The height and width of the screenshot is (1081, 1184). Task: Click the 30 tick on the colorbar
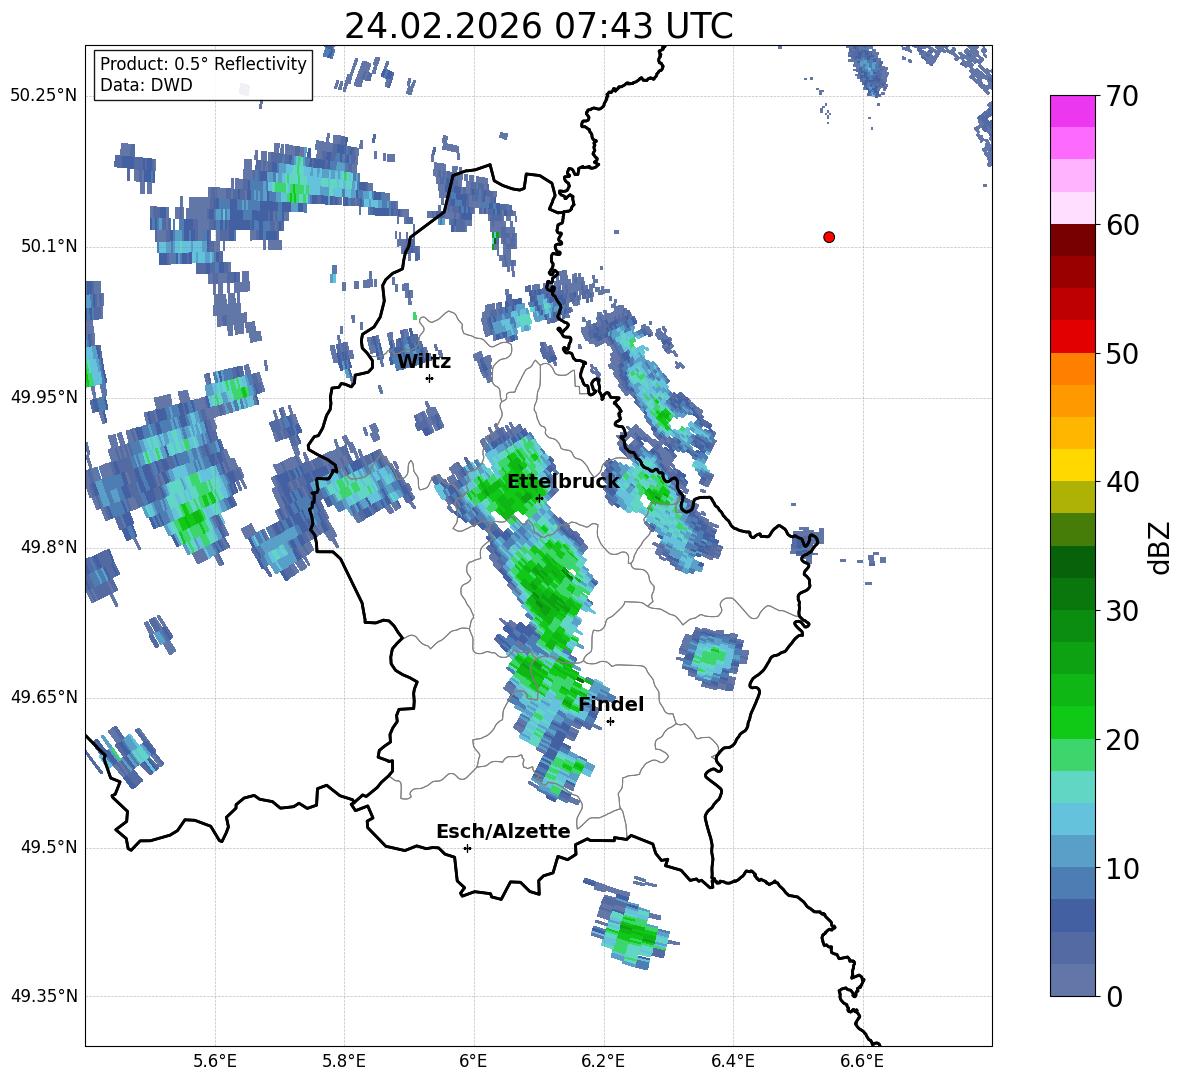click(x=1123, y=611)
